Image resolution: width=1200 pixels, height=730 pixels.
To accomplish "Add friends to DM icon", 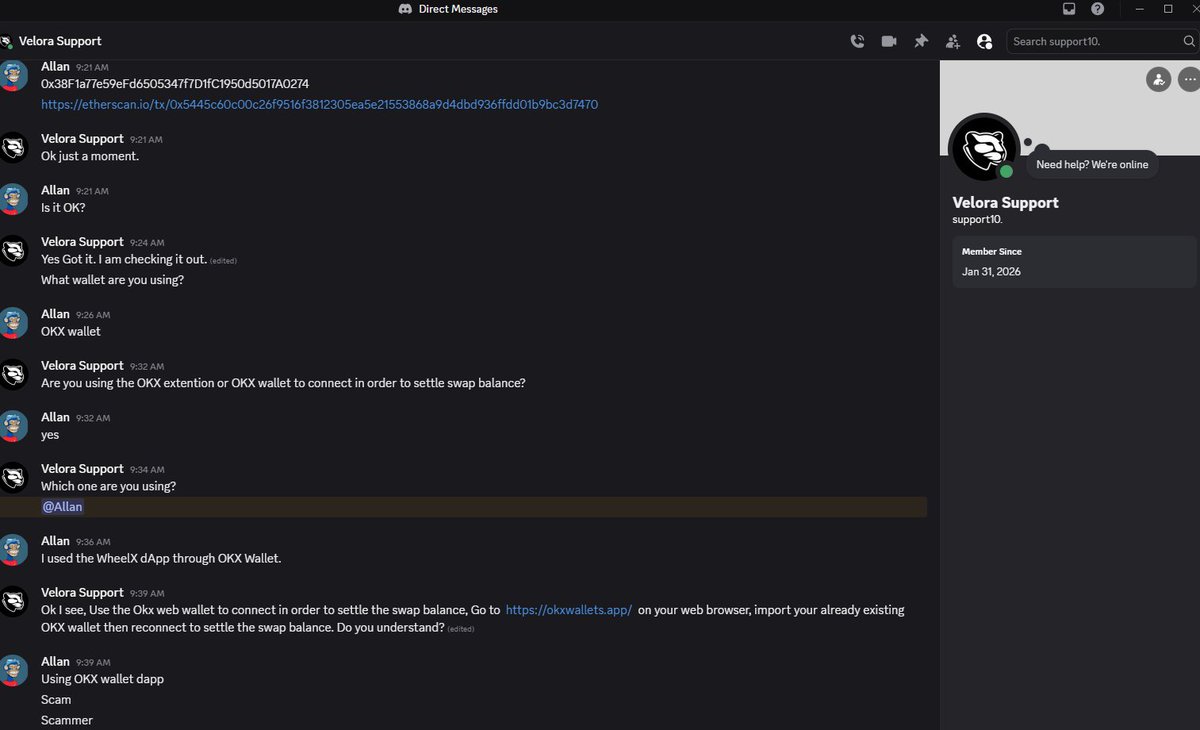I will pyautogui.click(x=953, y=41).
